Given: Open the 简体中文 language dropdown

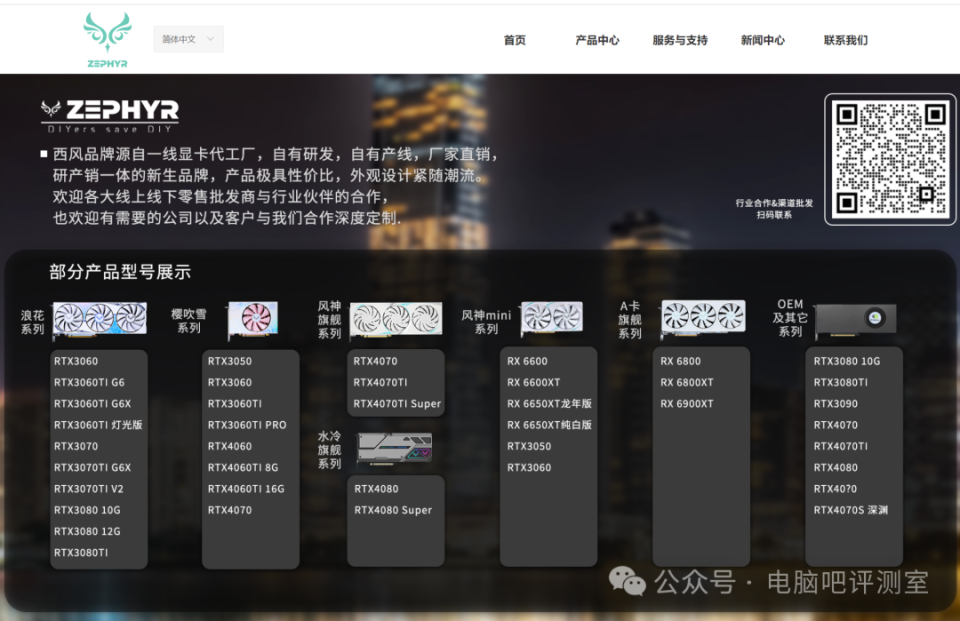Looking at the screenshot, I should (188, 39).
